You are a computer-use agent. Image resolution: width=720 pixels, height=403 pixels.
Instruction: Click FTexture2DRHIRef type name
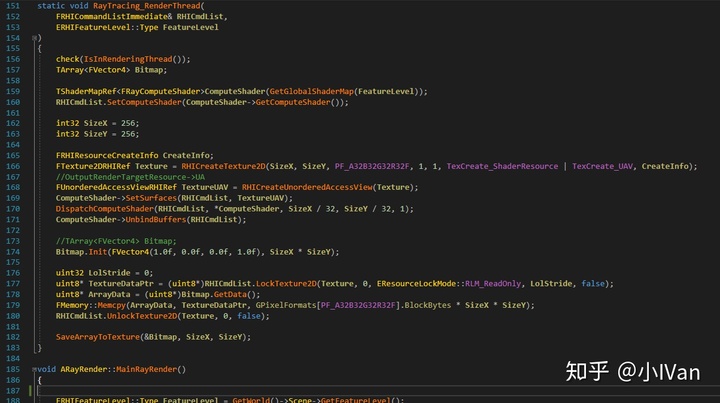[x=93, y=166]
